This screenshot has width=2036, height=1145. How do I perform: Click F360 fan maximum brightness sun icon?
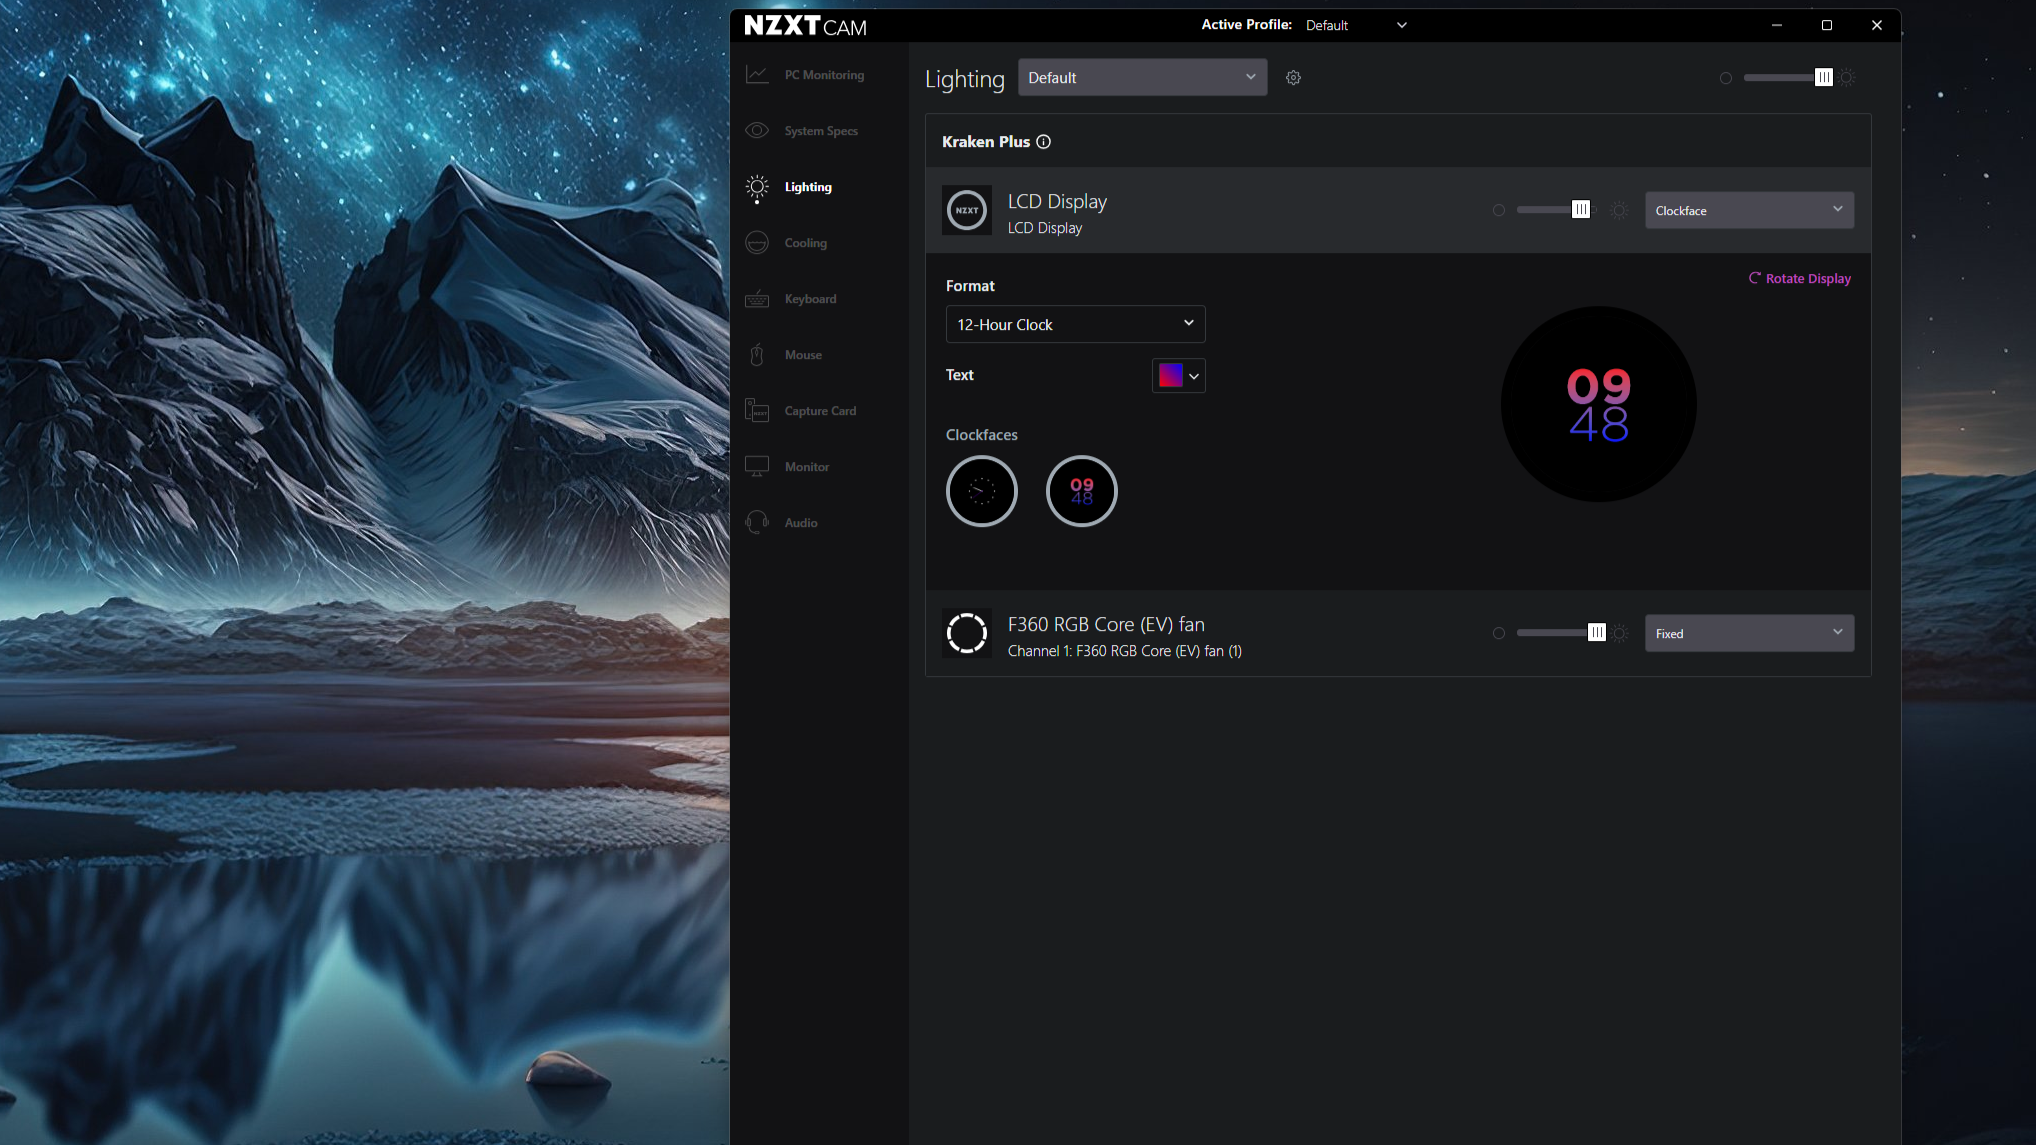click(1620, 633)
